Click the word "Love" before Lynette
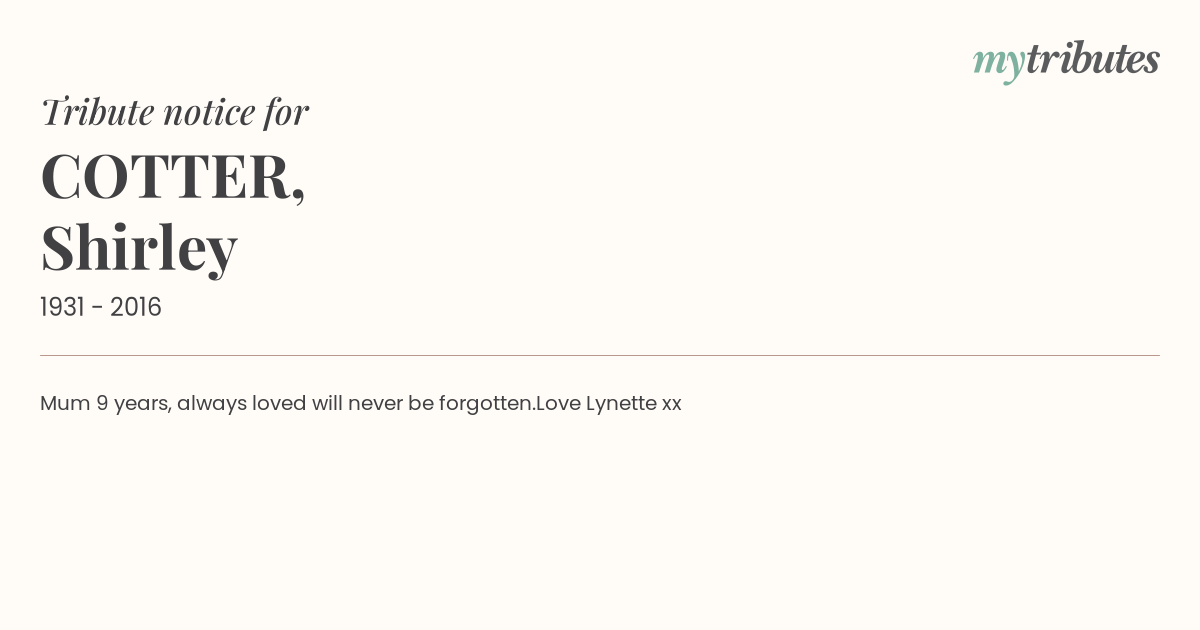This screenshot has width=1200, height=630. [558, 403]
